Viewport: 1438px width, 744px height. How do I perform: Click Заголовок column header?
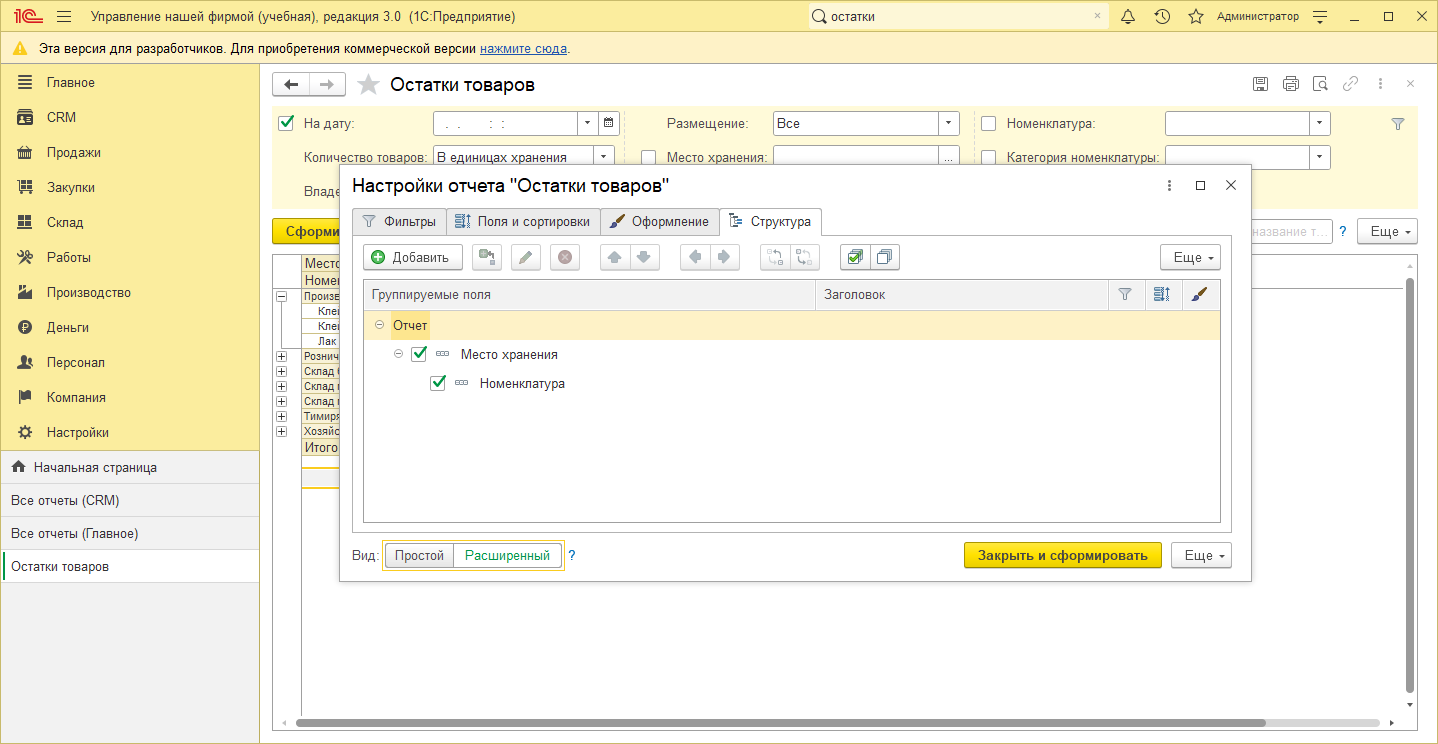tap(961, 295)
